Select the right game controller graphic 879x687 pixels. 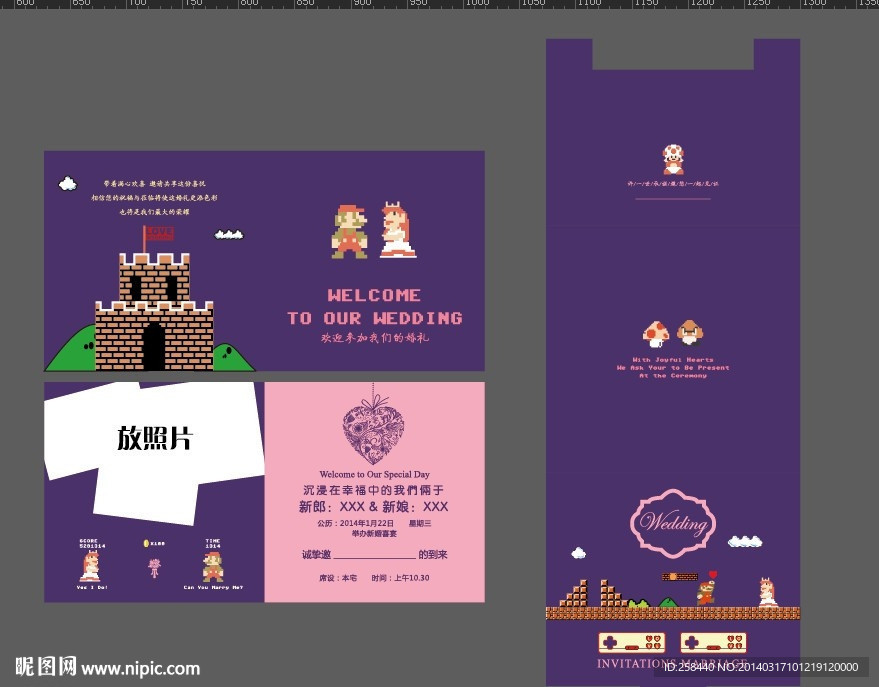tap(713, 643)
